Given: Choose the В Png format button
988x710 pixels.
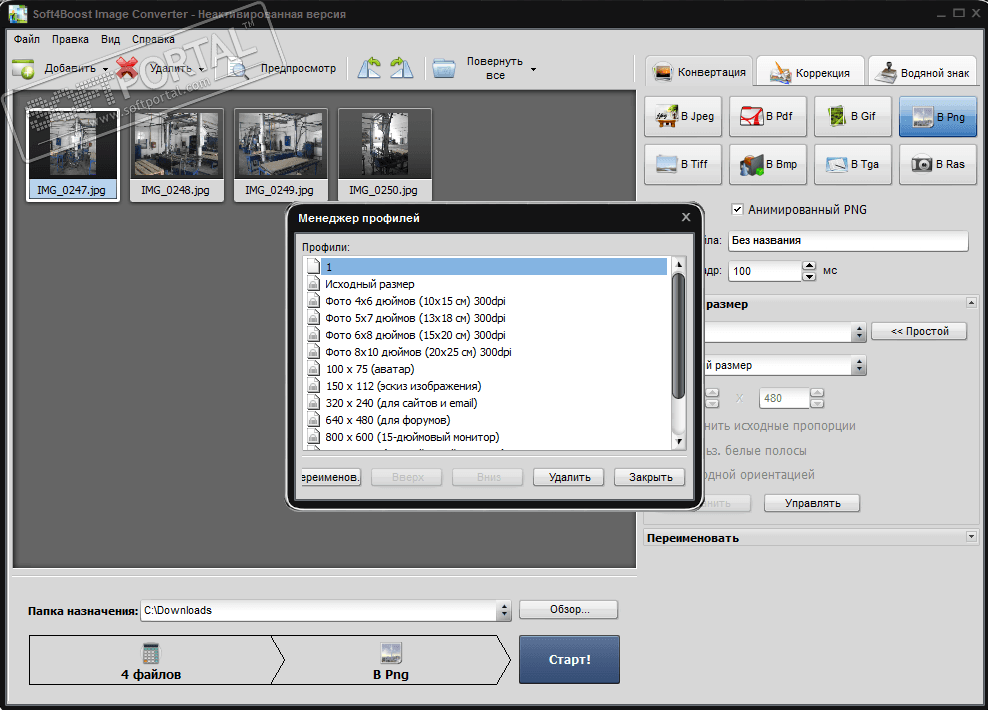Looking at the screenshot, I should click(938, 117).
